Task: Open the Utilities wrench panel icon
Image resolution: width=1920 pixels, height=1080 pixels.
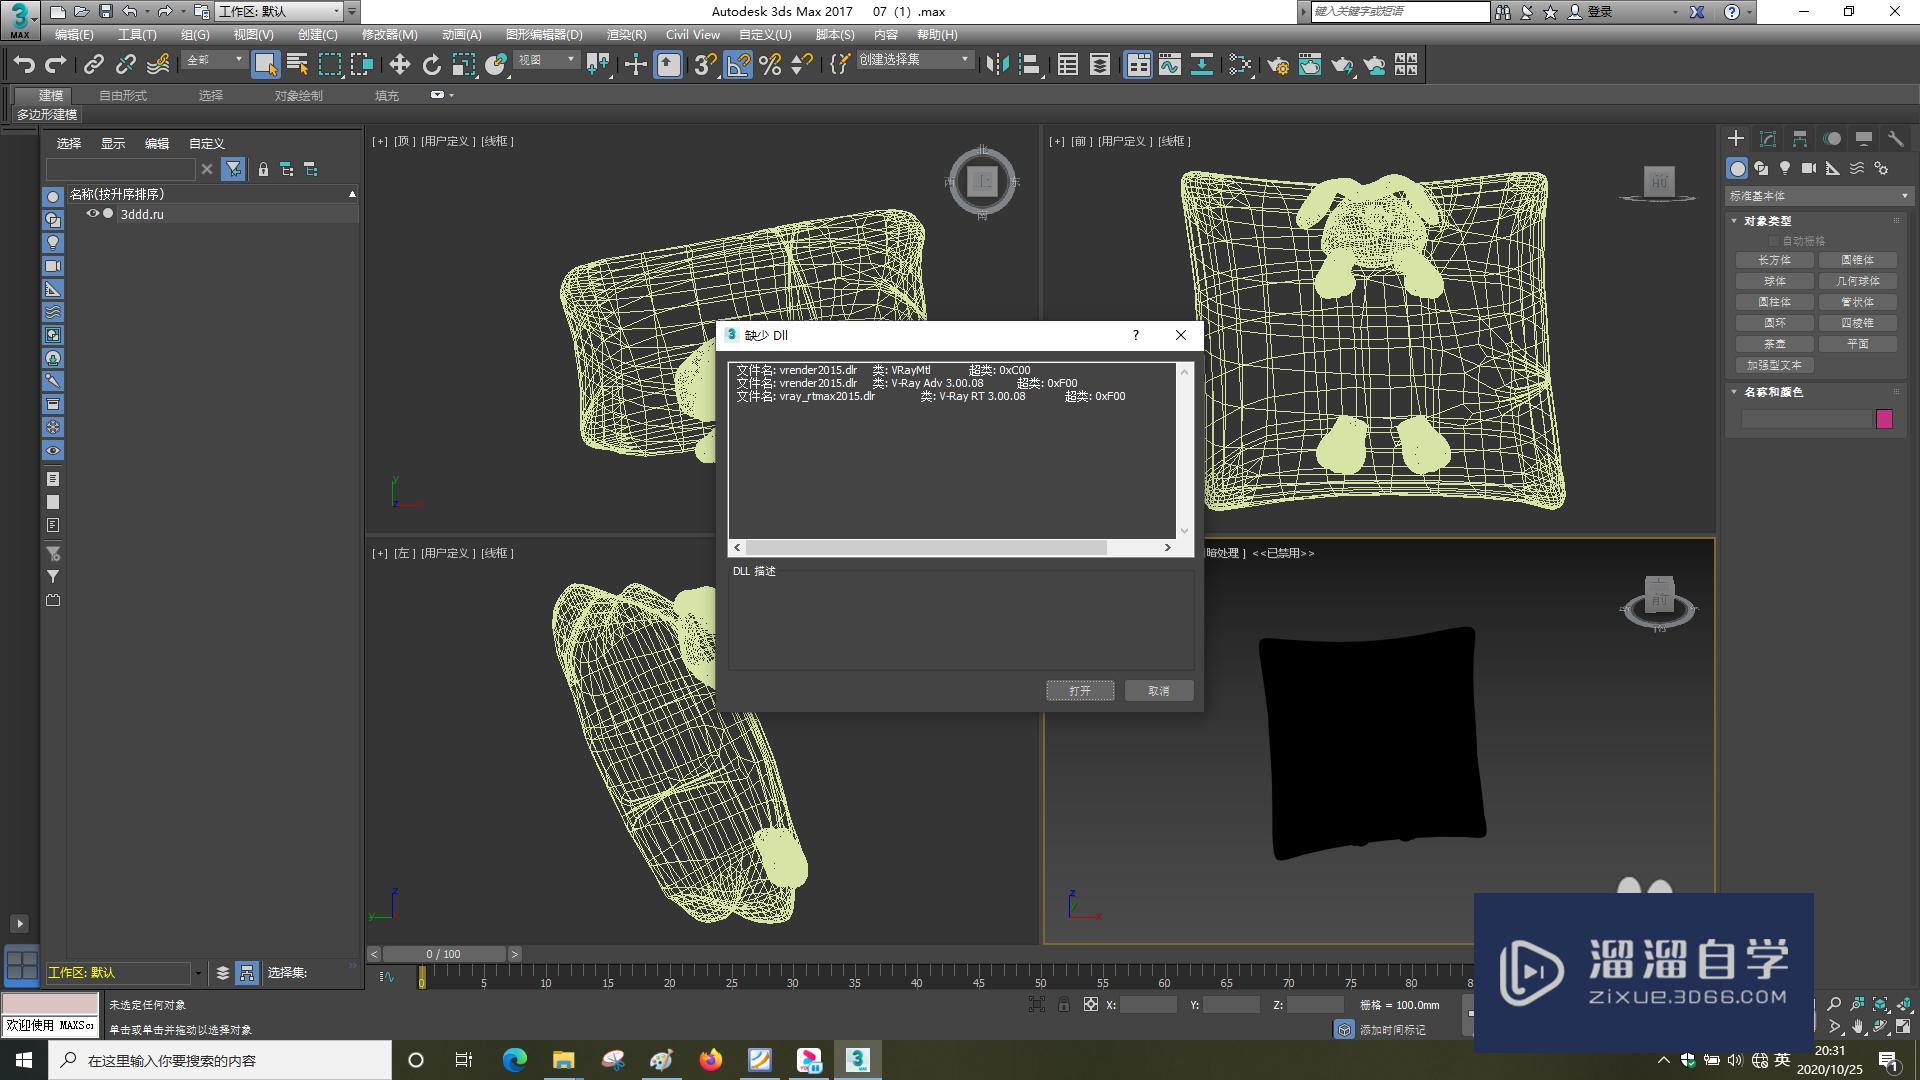Action: tap(1895, 139)
